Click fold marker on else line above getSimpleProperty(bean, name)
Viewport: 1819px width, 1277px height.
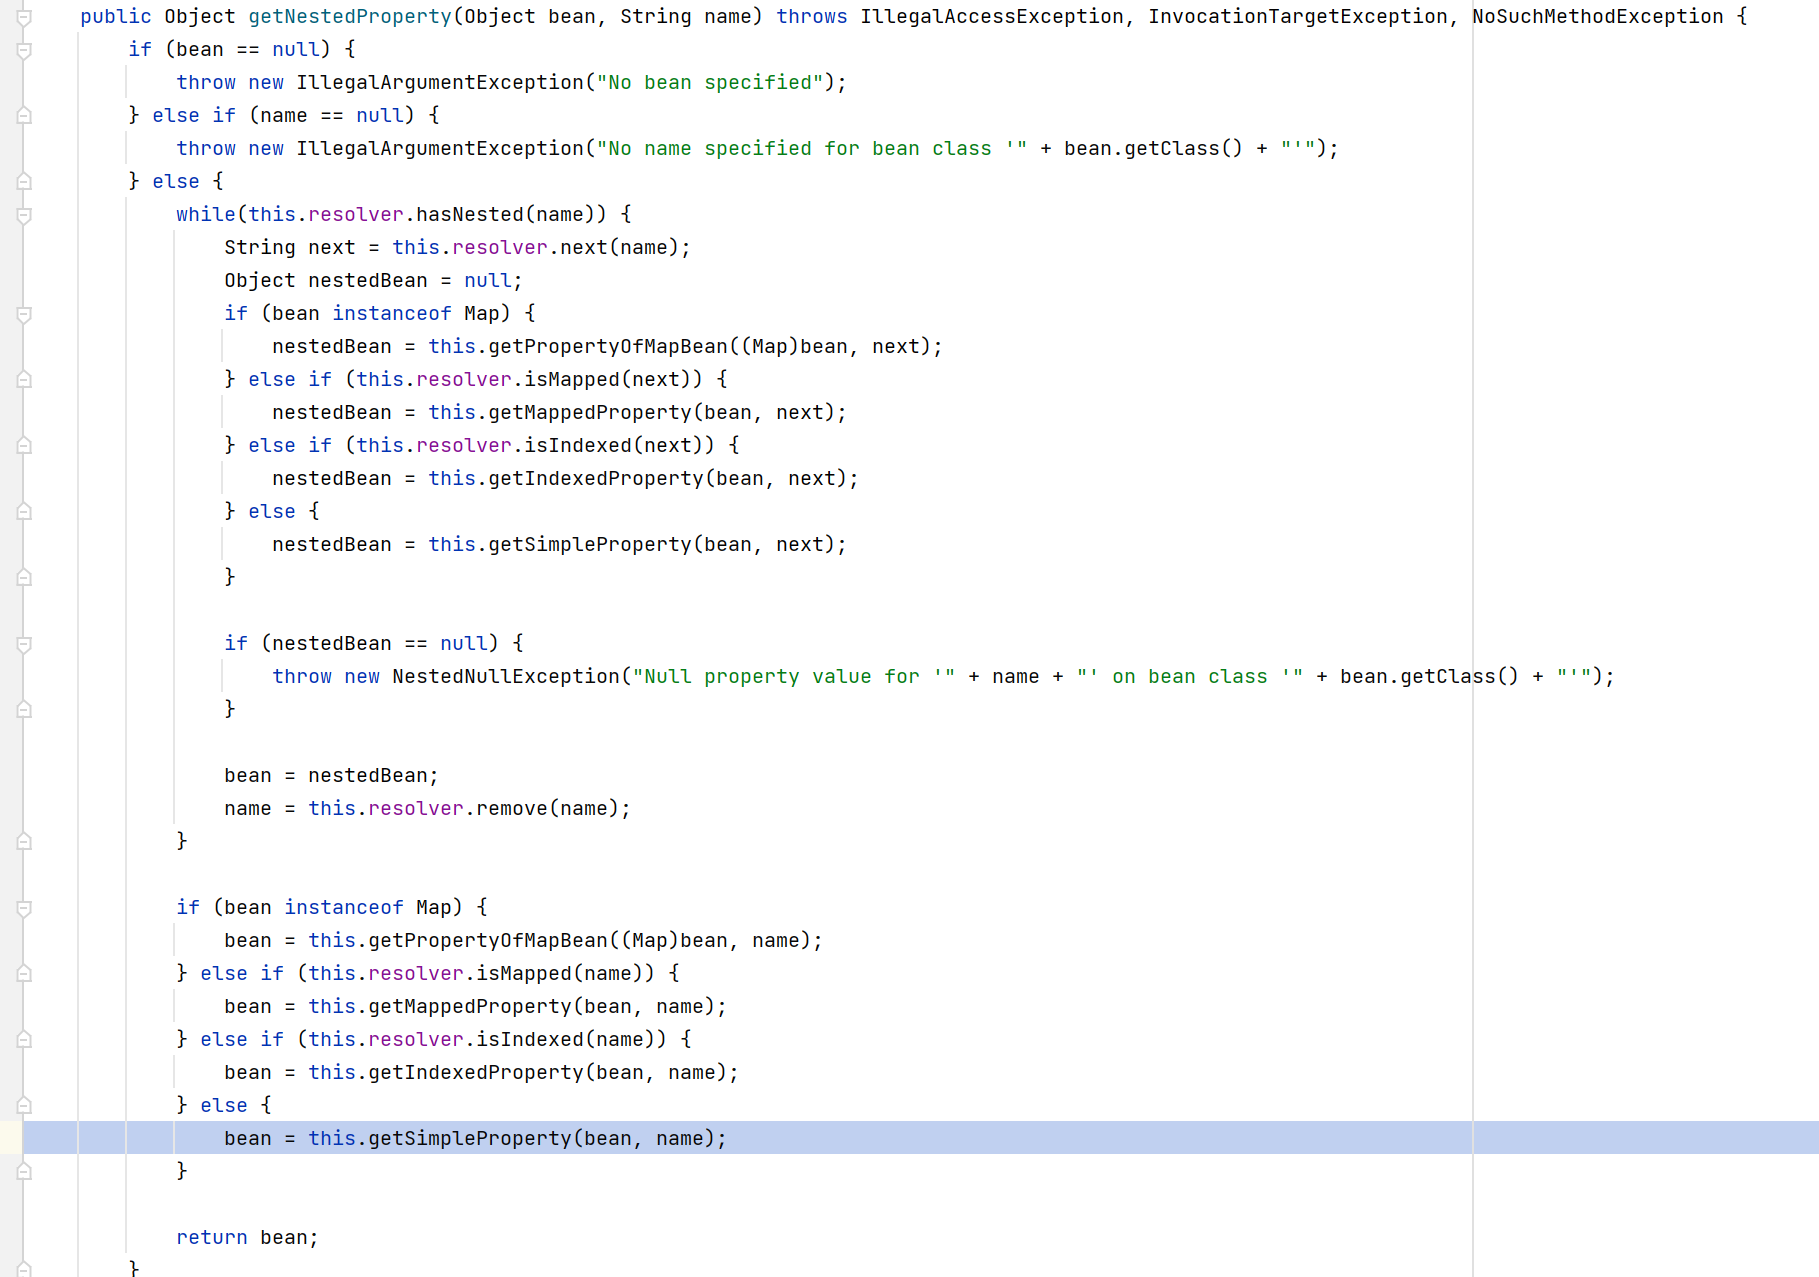click(x=24, y=1106)
